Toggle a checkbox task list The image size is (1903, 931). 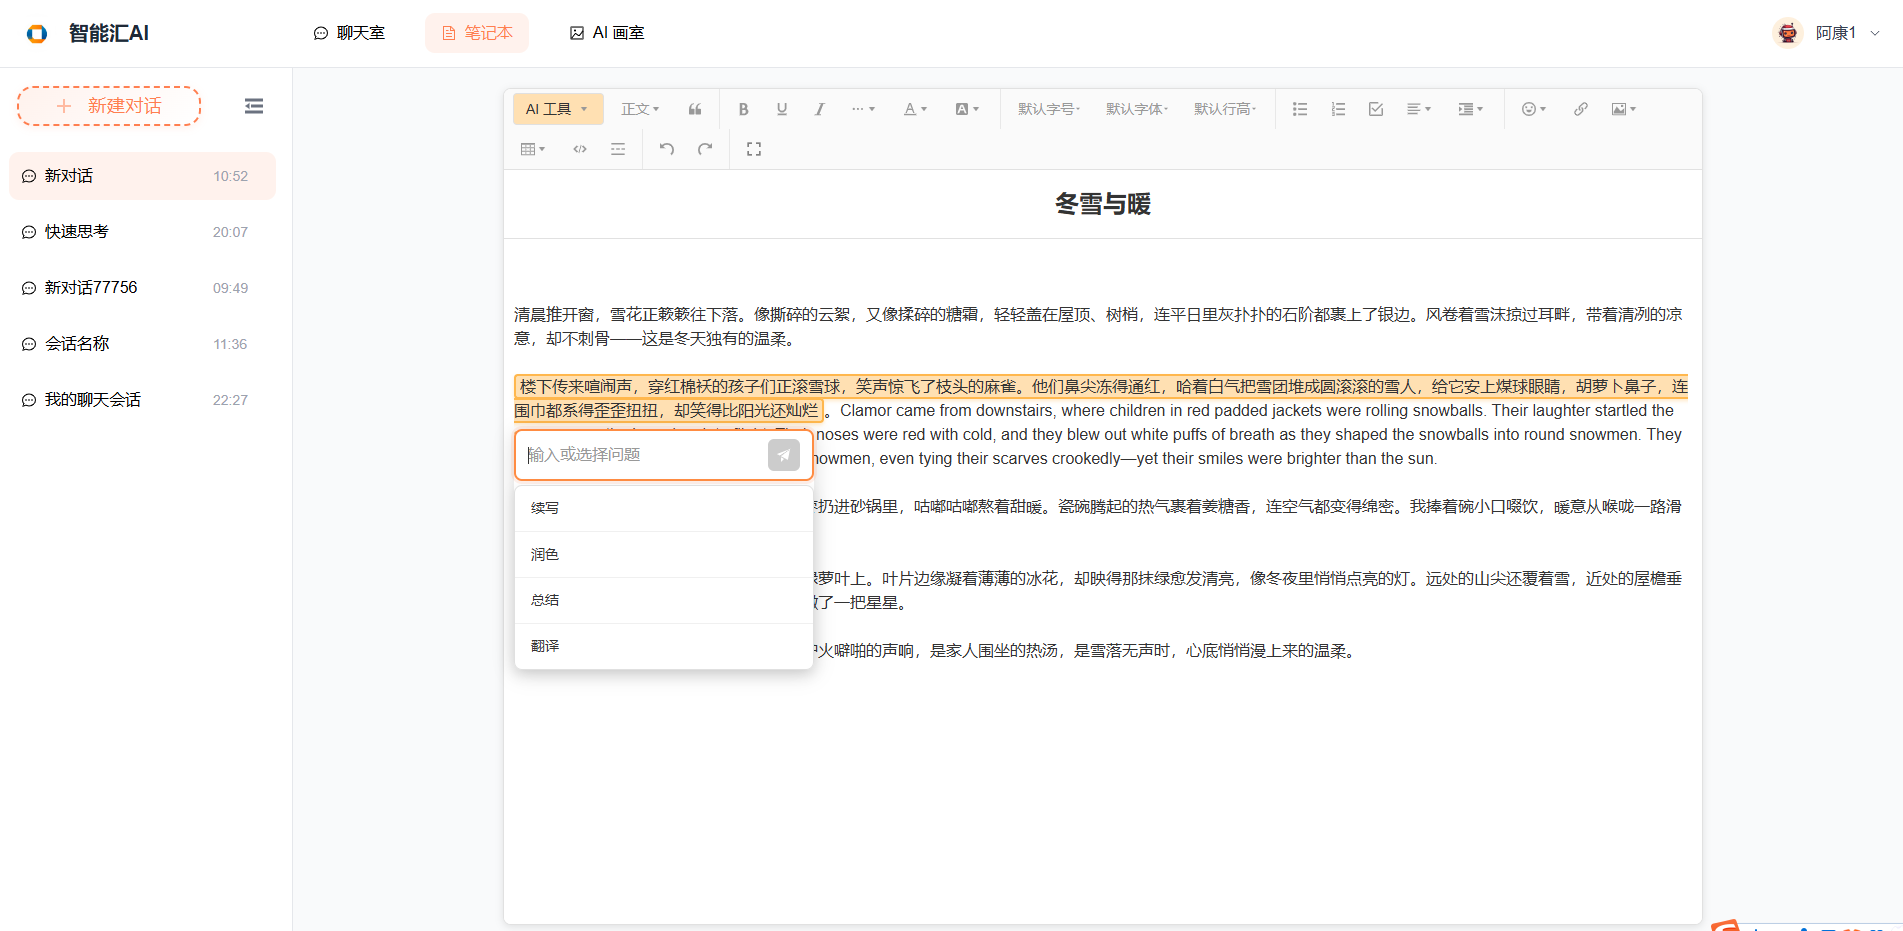(1377, 108)
